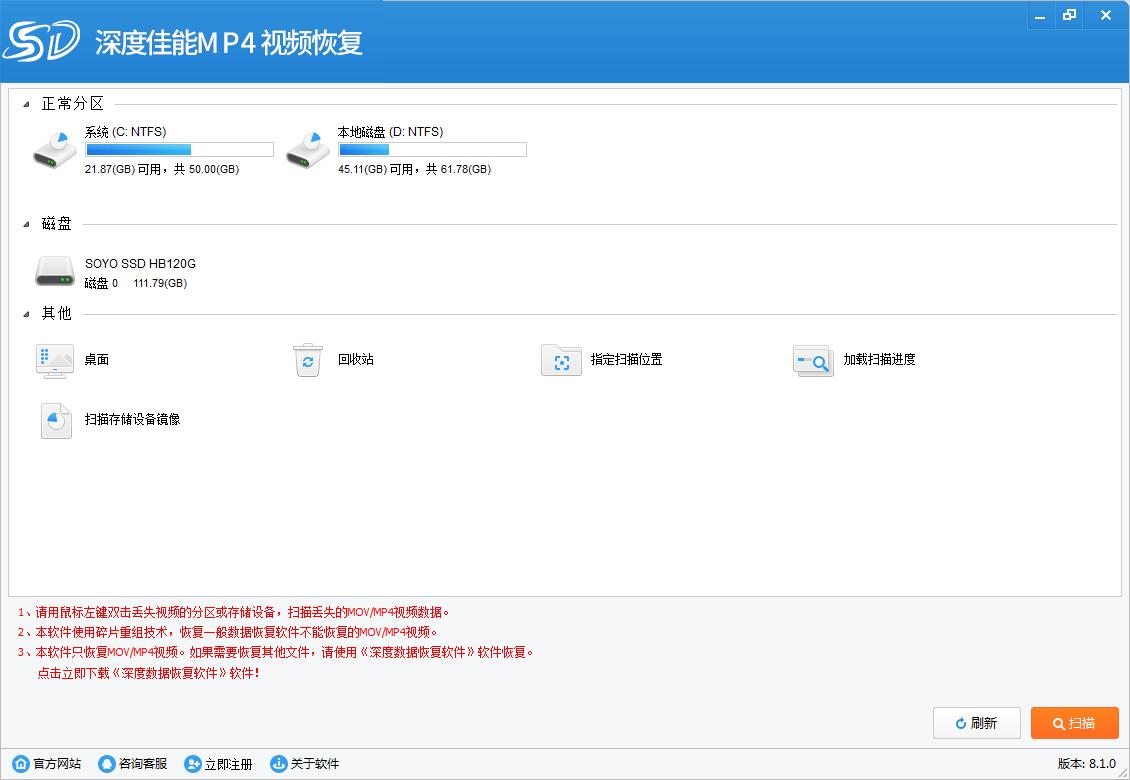
Task: Click the D: drive usage bar
Action: (x=432, y=150)
